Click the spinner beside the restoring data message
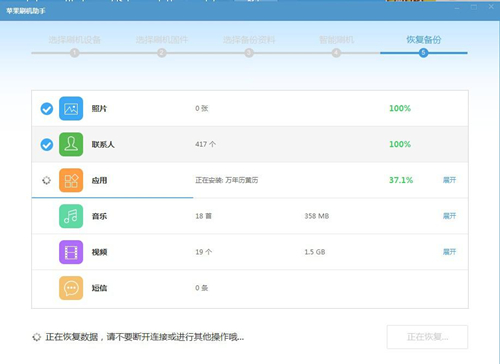Viewport: 500px width, 364px height. (x=36, y=337)
